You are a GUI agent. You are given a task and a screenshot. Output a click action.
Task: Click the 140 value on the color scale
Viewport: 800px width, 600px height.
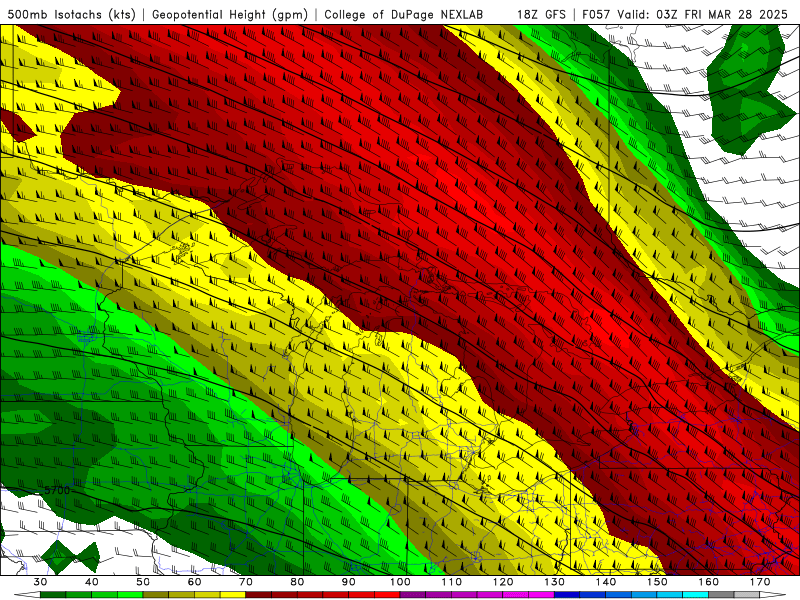click(606, 582)
